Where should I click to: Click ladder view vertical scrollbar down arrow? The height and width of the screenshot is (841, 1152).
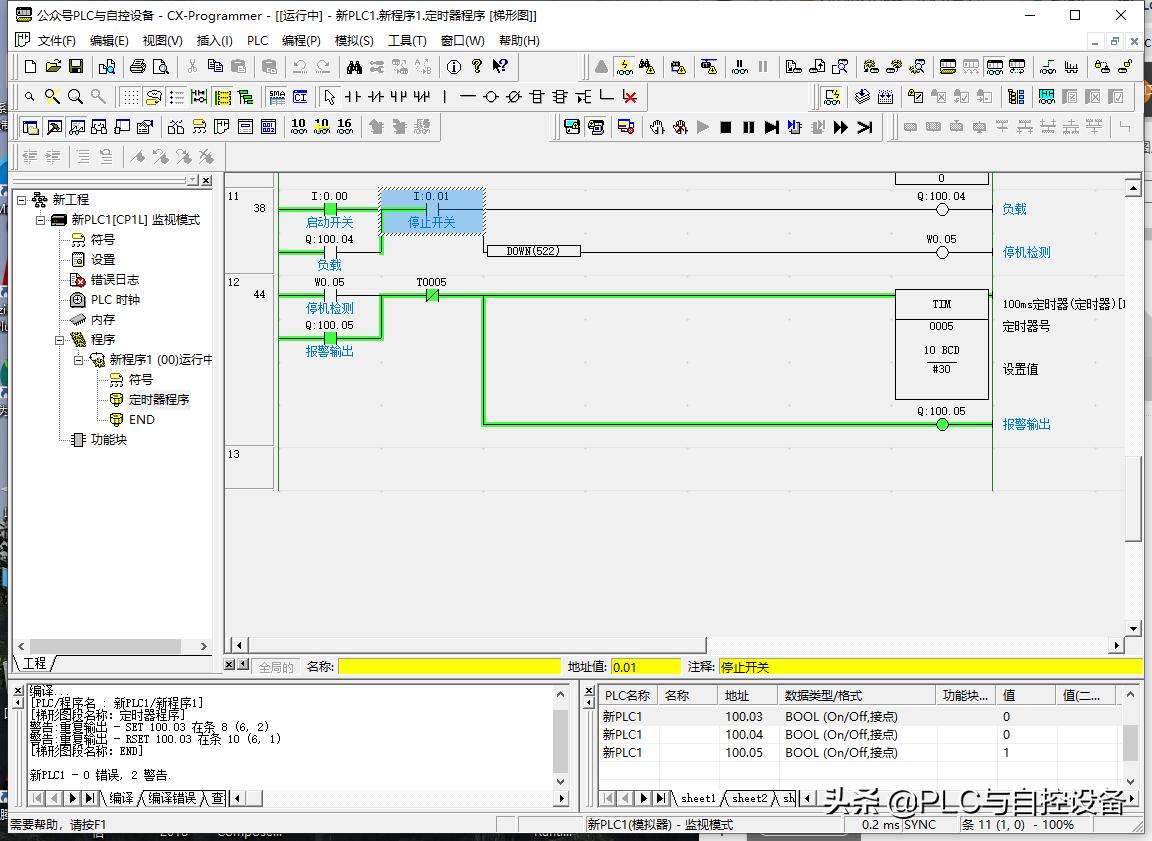point(1133,629)
